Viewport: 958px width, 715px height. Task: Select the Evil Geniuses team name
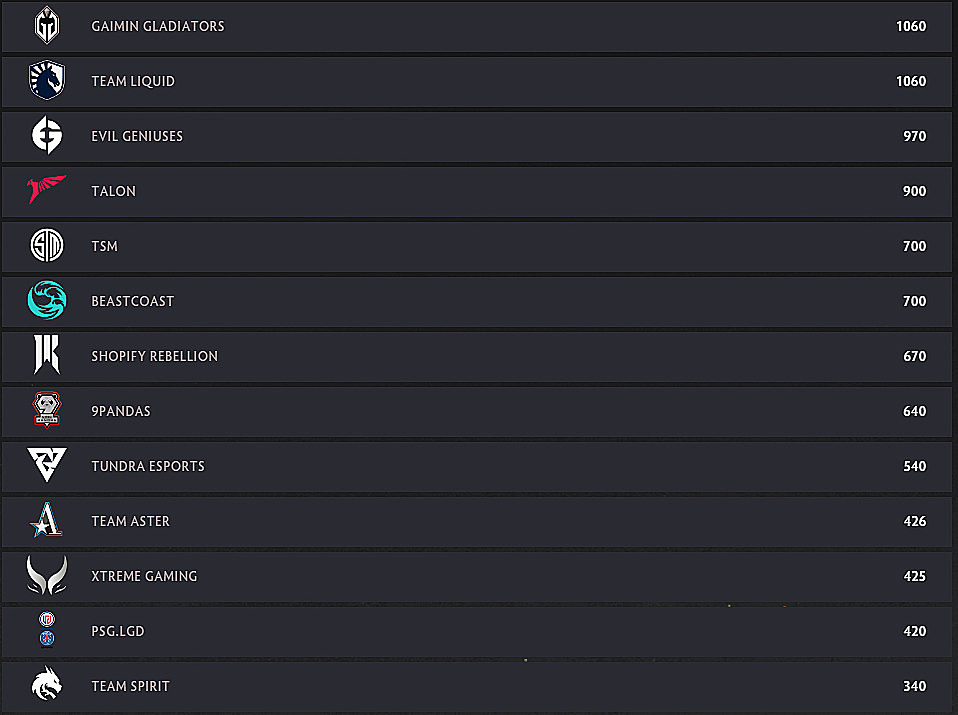[x=137, y=136]
